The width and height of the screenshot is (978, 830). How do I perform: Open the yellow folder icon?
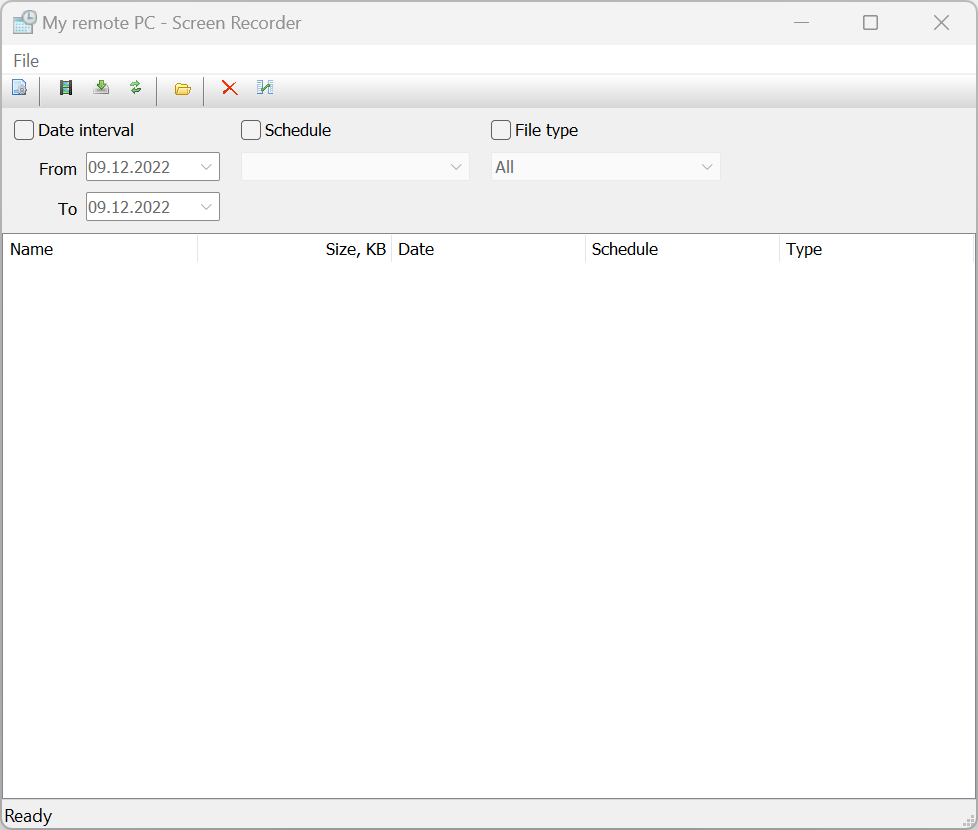[x=182, y=89]
